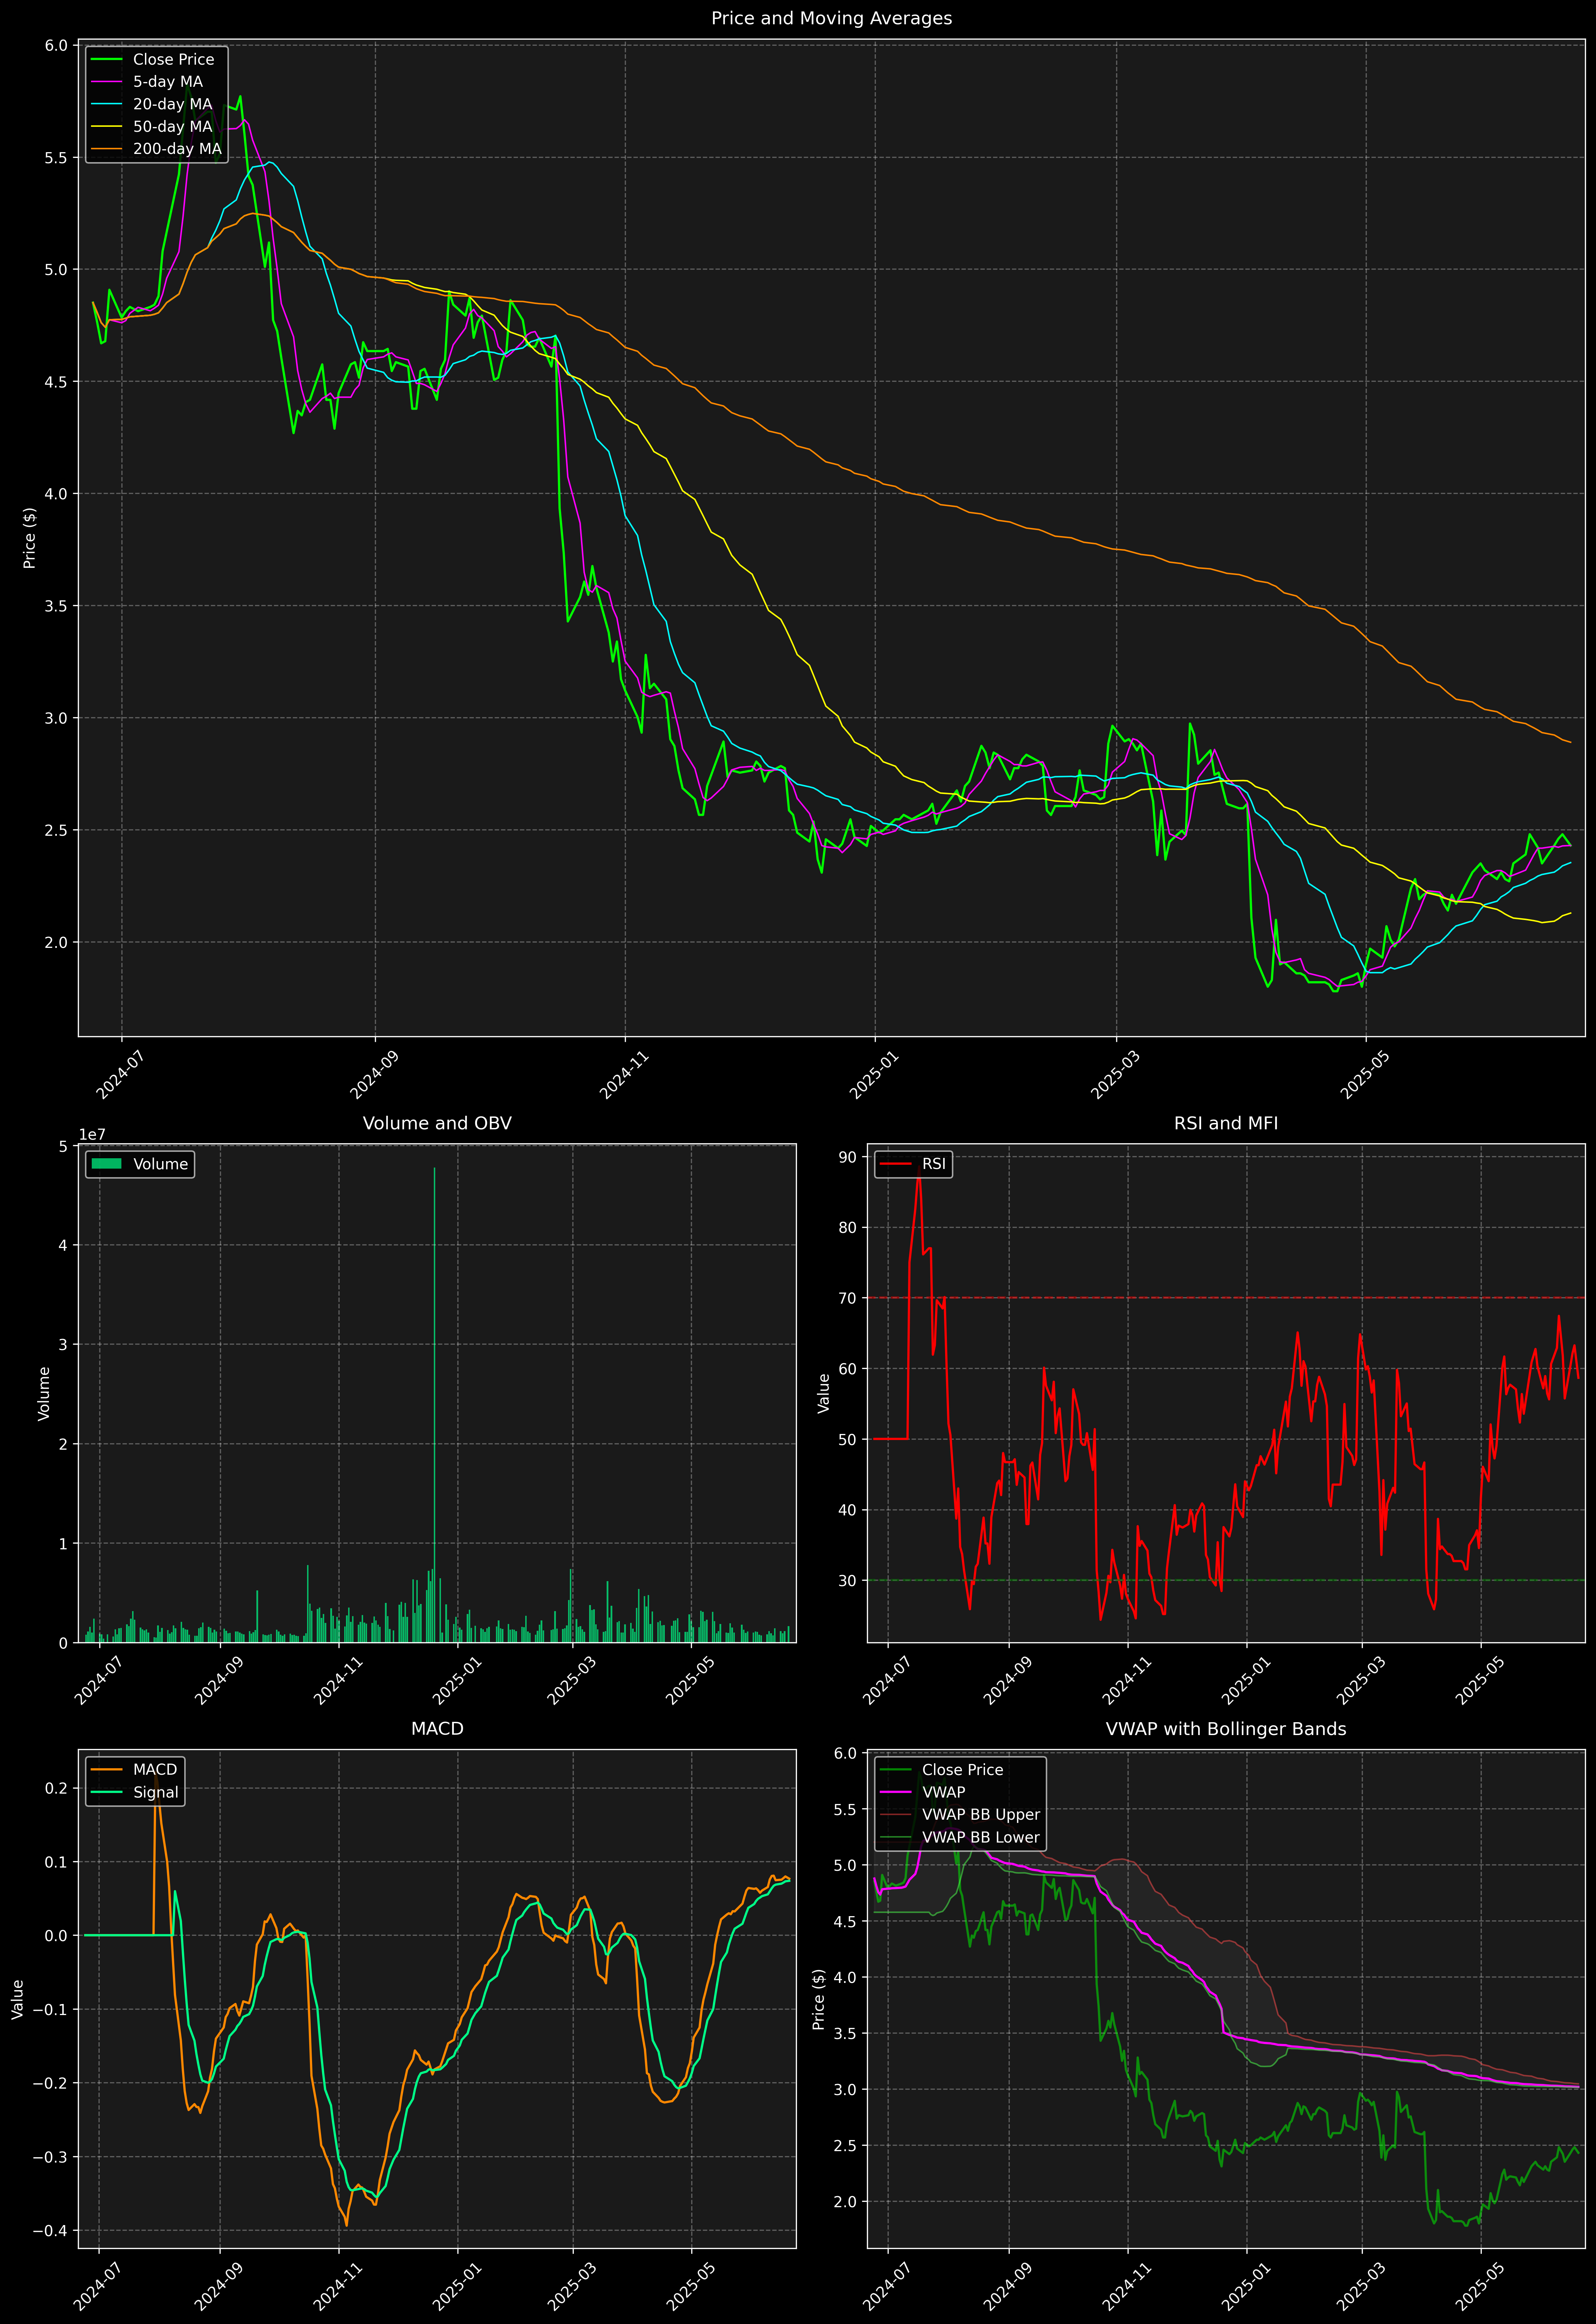Click the 'VWAP with Bollinger Bands' title

tap(1226, 1729)
